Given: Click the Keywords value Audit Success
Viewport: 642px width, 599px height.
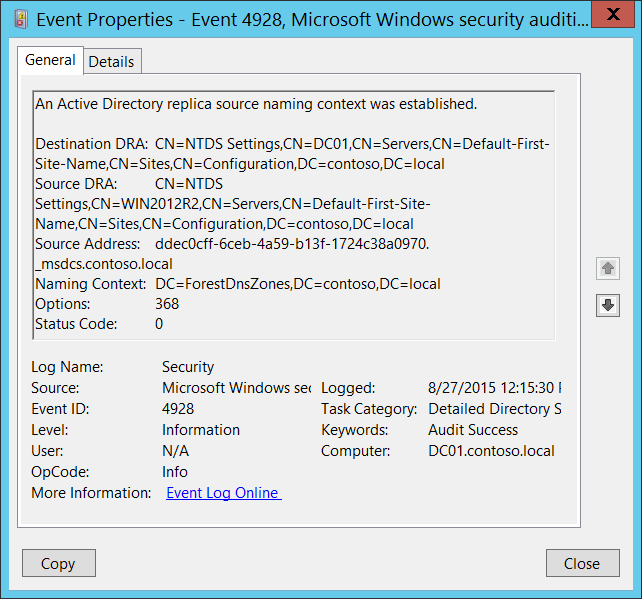Looking at the screenshot, I should (473, 430).
